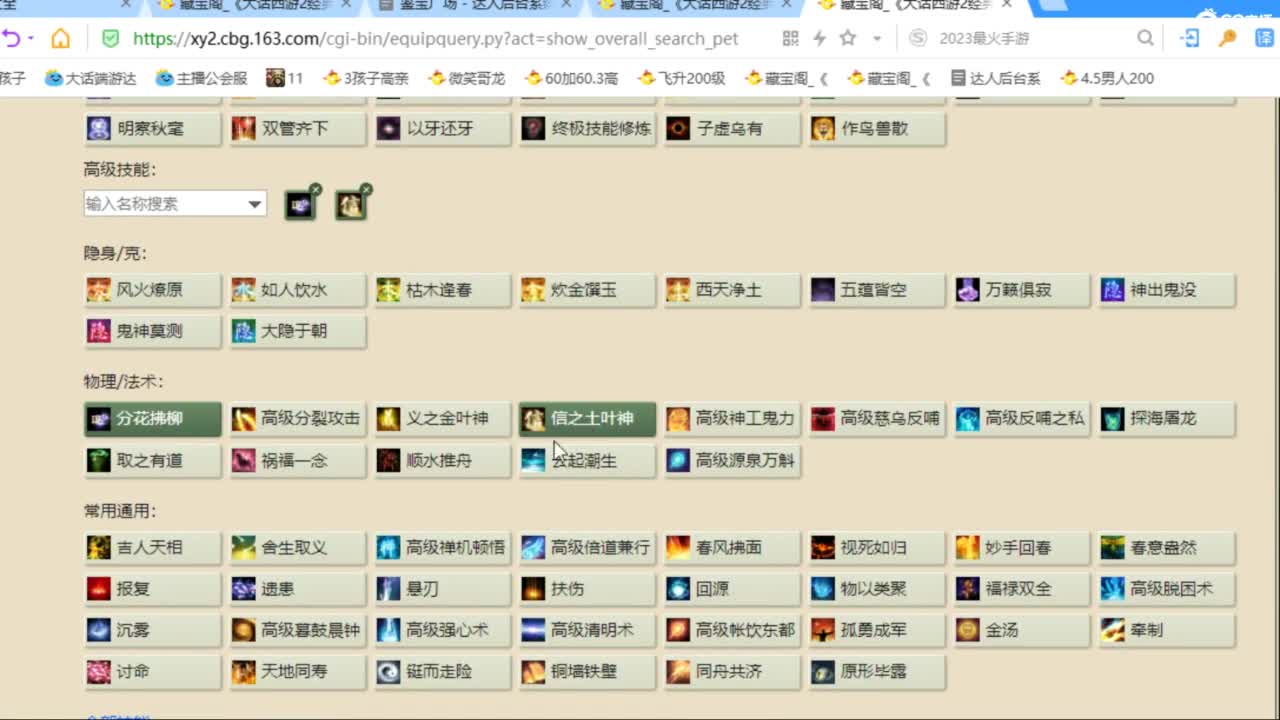Click the blue login arrow icon
The height and width of the screenshot is (720, 1280).
[1190, 39]
